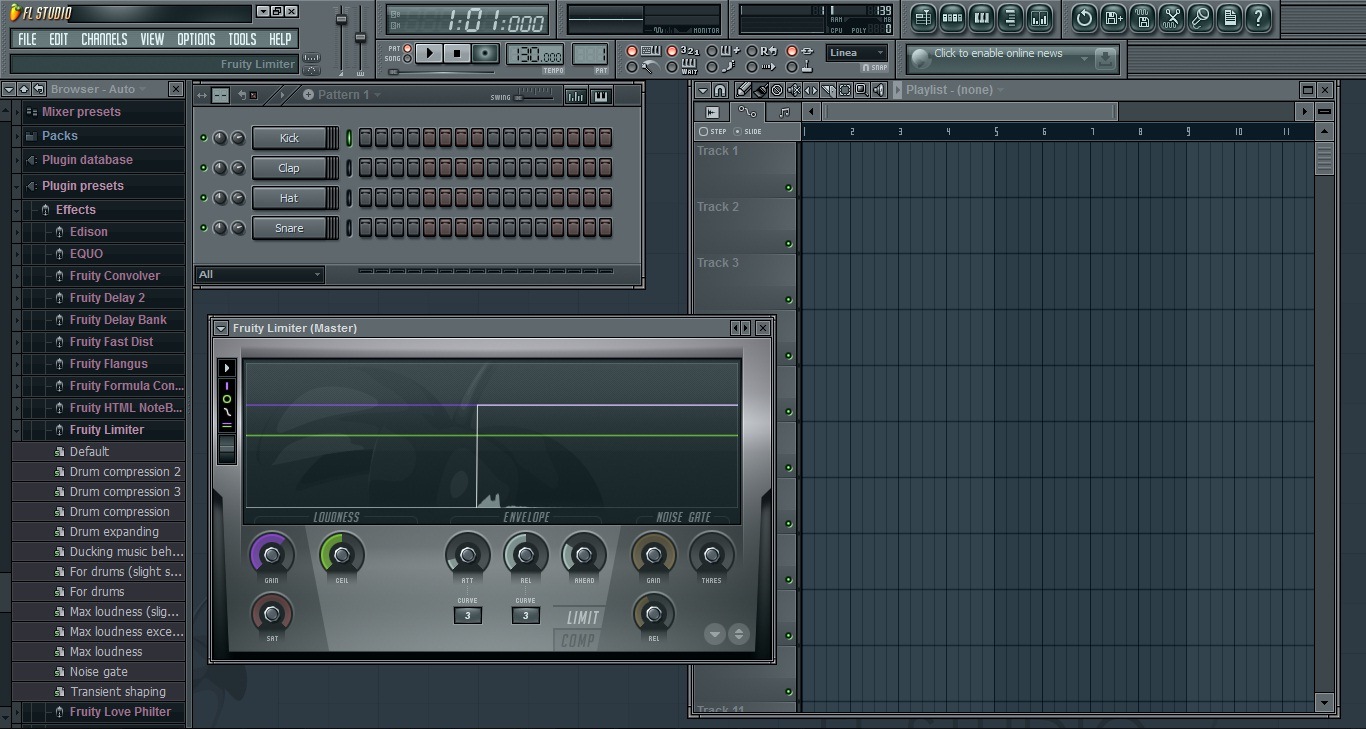Viewport: 1366px width, 729px height.
Task: Stop playback with the stop button
Action: coord(457,53)
